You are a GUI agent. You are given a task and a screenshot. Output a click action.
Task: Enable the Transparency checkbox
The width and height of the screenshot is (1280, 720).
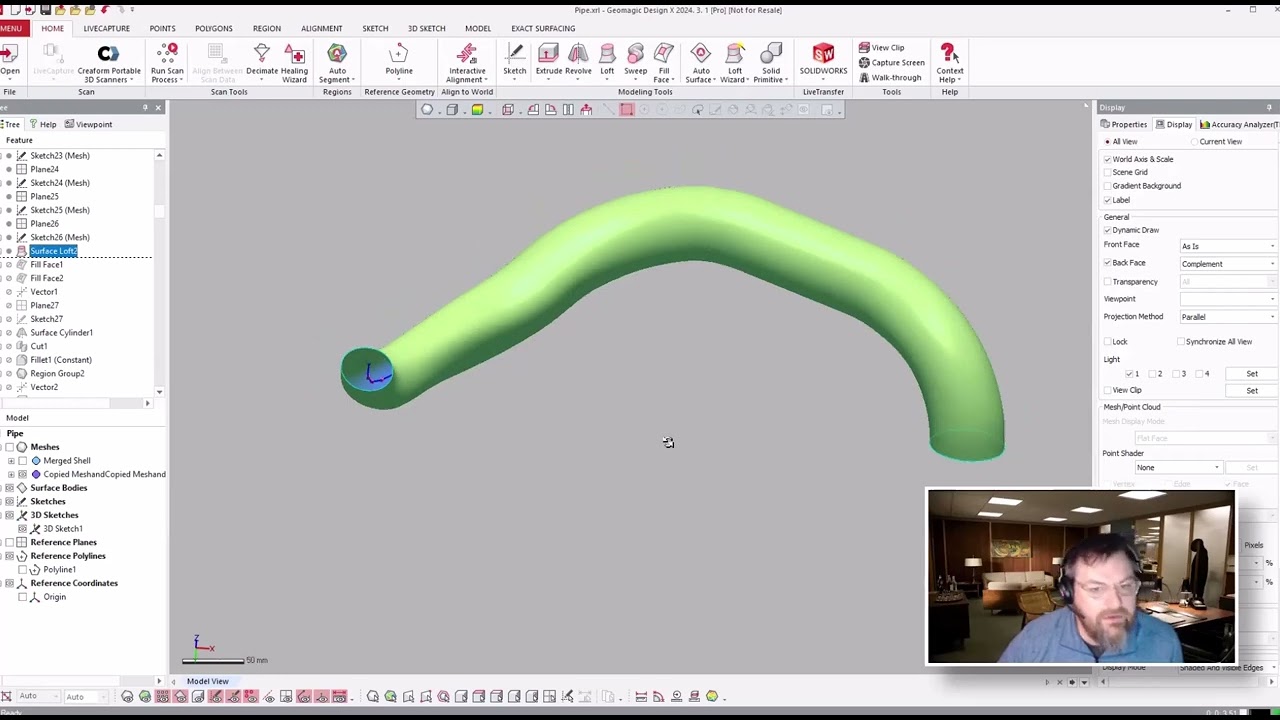pyautogui.click(x=1108, y=282)
